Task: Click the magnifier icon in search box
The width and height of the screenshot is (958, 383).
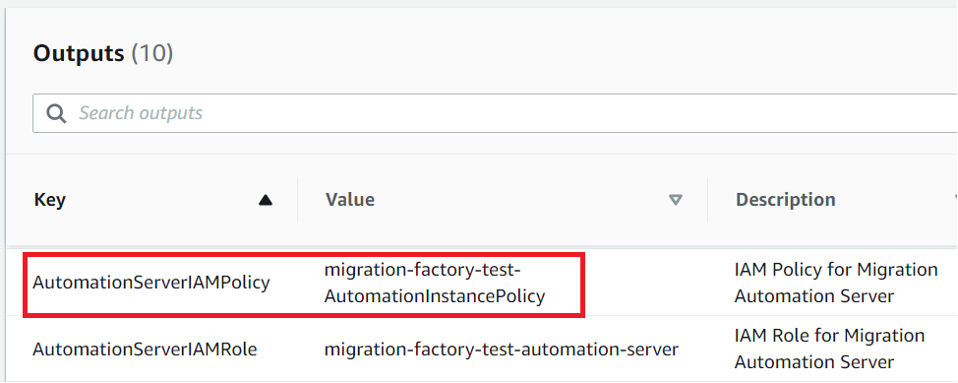Action: click(56, 114)
